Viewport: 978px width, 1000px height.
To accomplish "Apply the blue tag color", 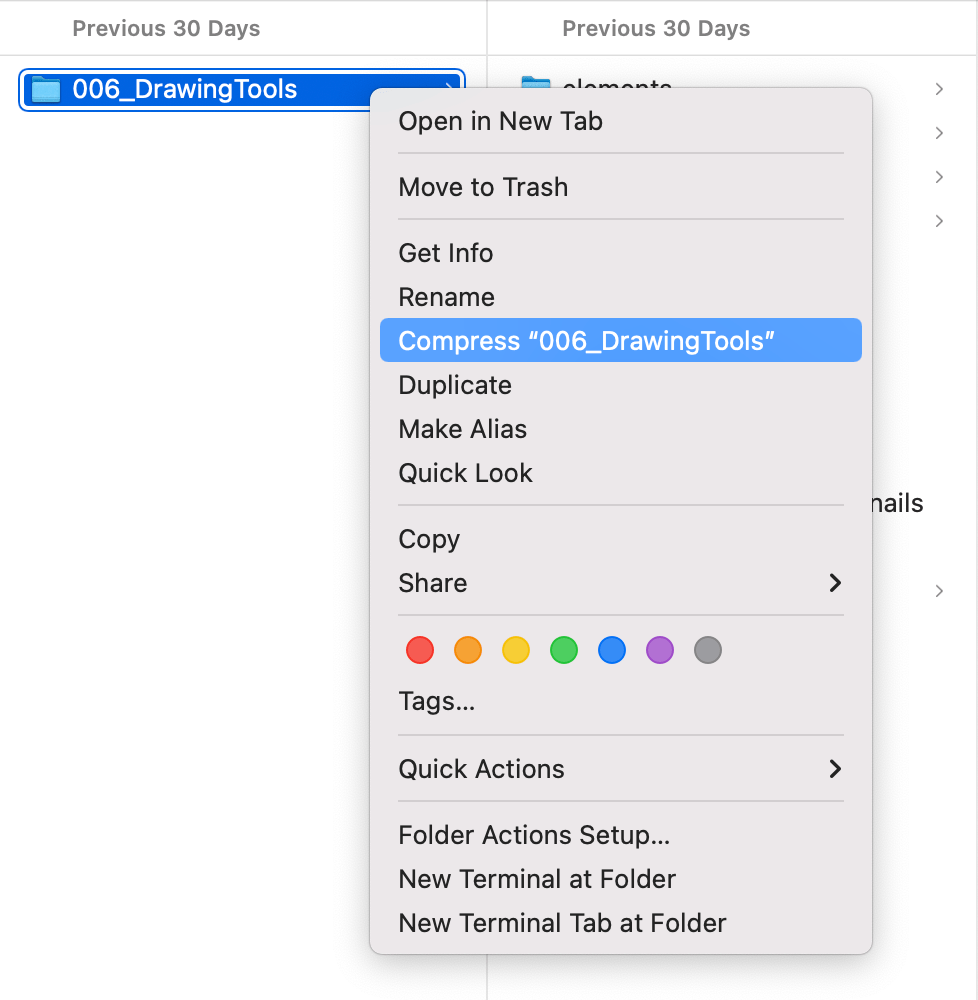I will [x=612, y=651].
